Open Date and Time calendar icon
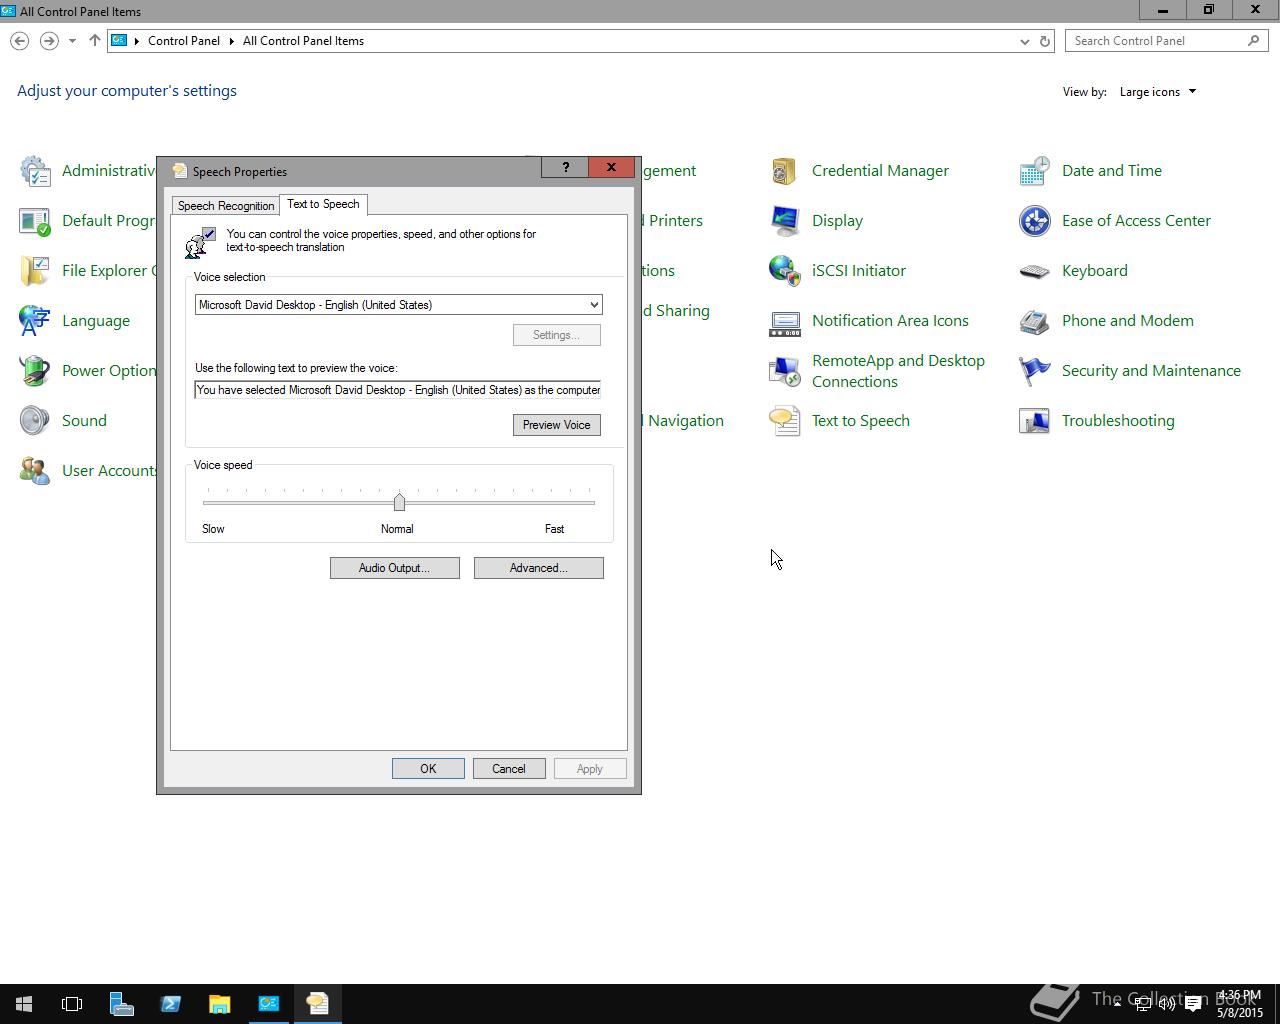 point(1035,171)
